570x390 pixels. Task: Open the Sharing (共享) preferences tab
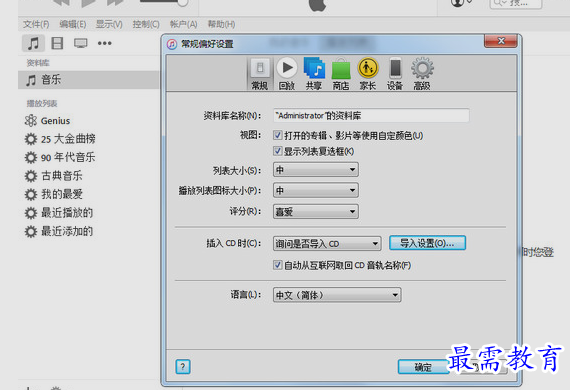coord(314,74)
